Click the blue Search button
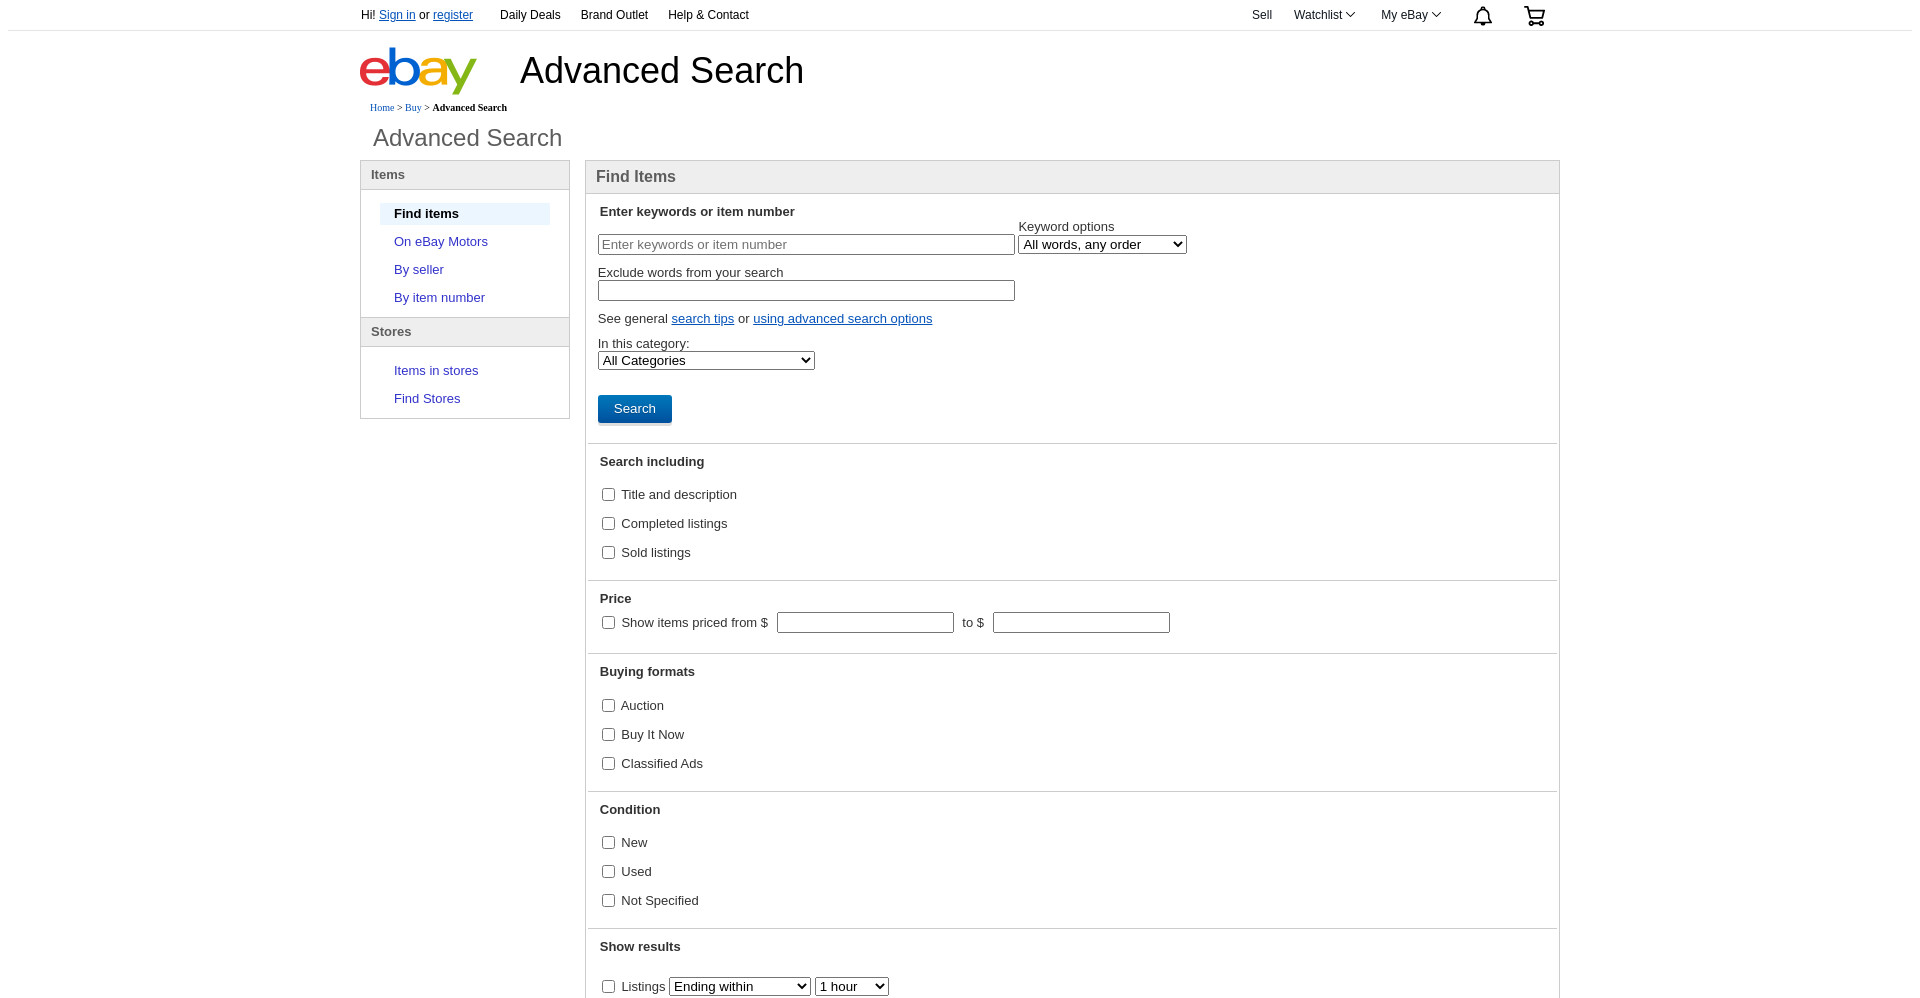This screenshot has height=998, width=1920. 635,409
